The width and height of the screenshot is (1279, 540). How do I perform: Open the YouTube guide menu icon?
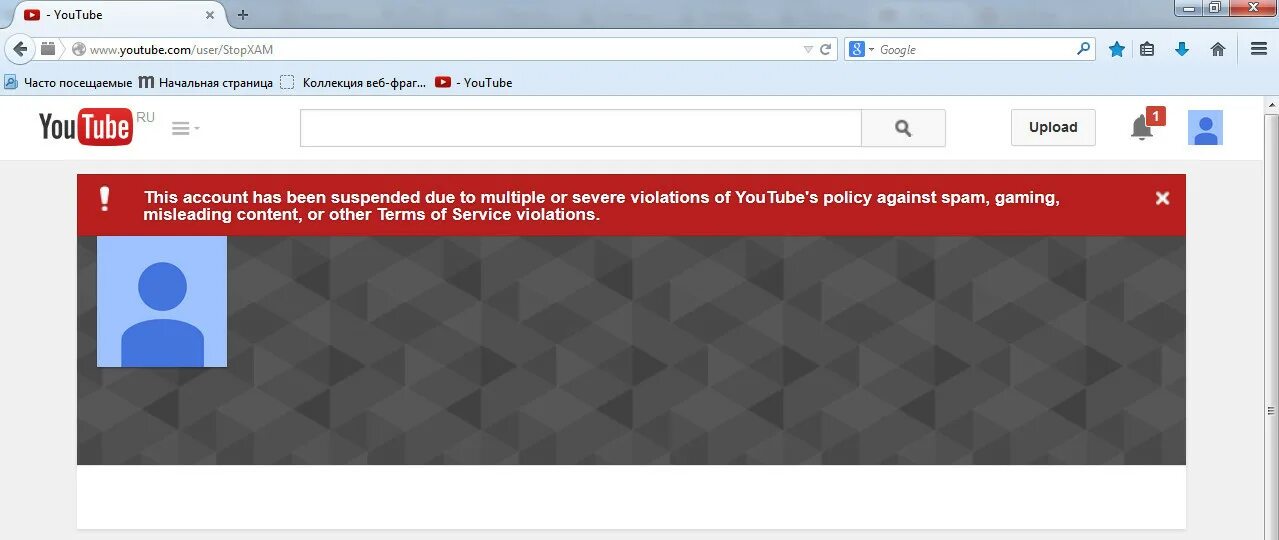coord(185,128)
